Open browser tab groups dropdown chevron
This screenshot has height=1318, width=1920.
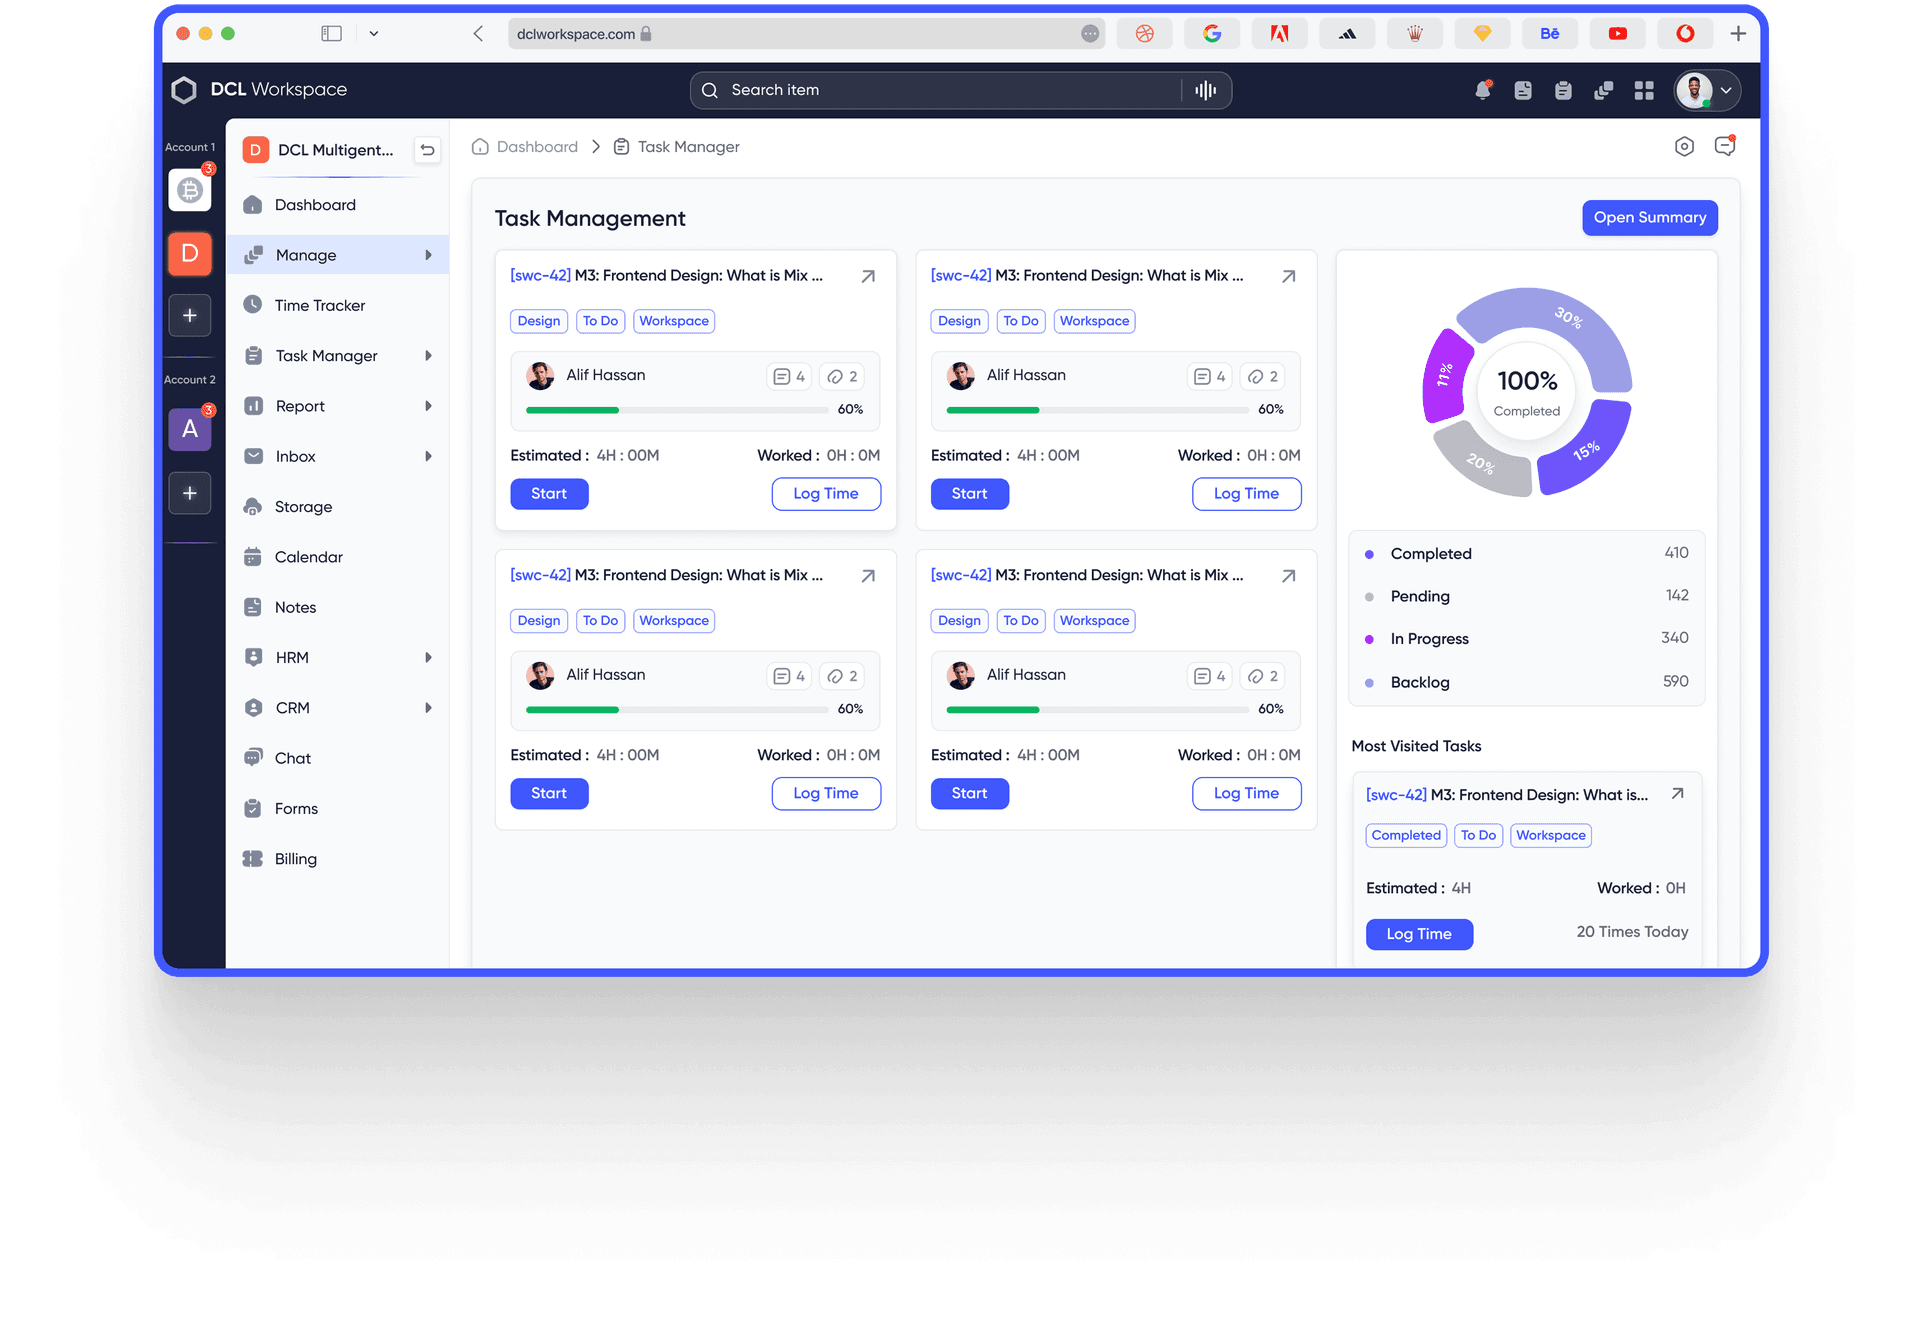(x=374, y=34)
